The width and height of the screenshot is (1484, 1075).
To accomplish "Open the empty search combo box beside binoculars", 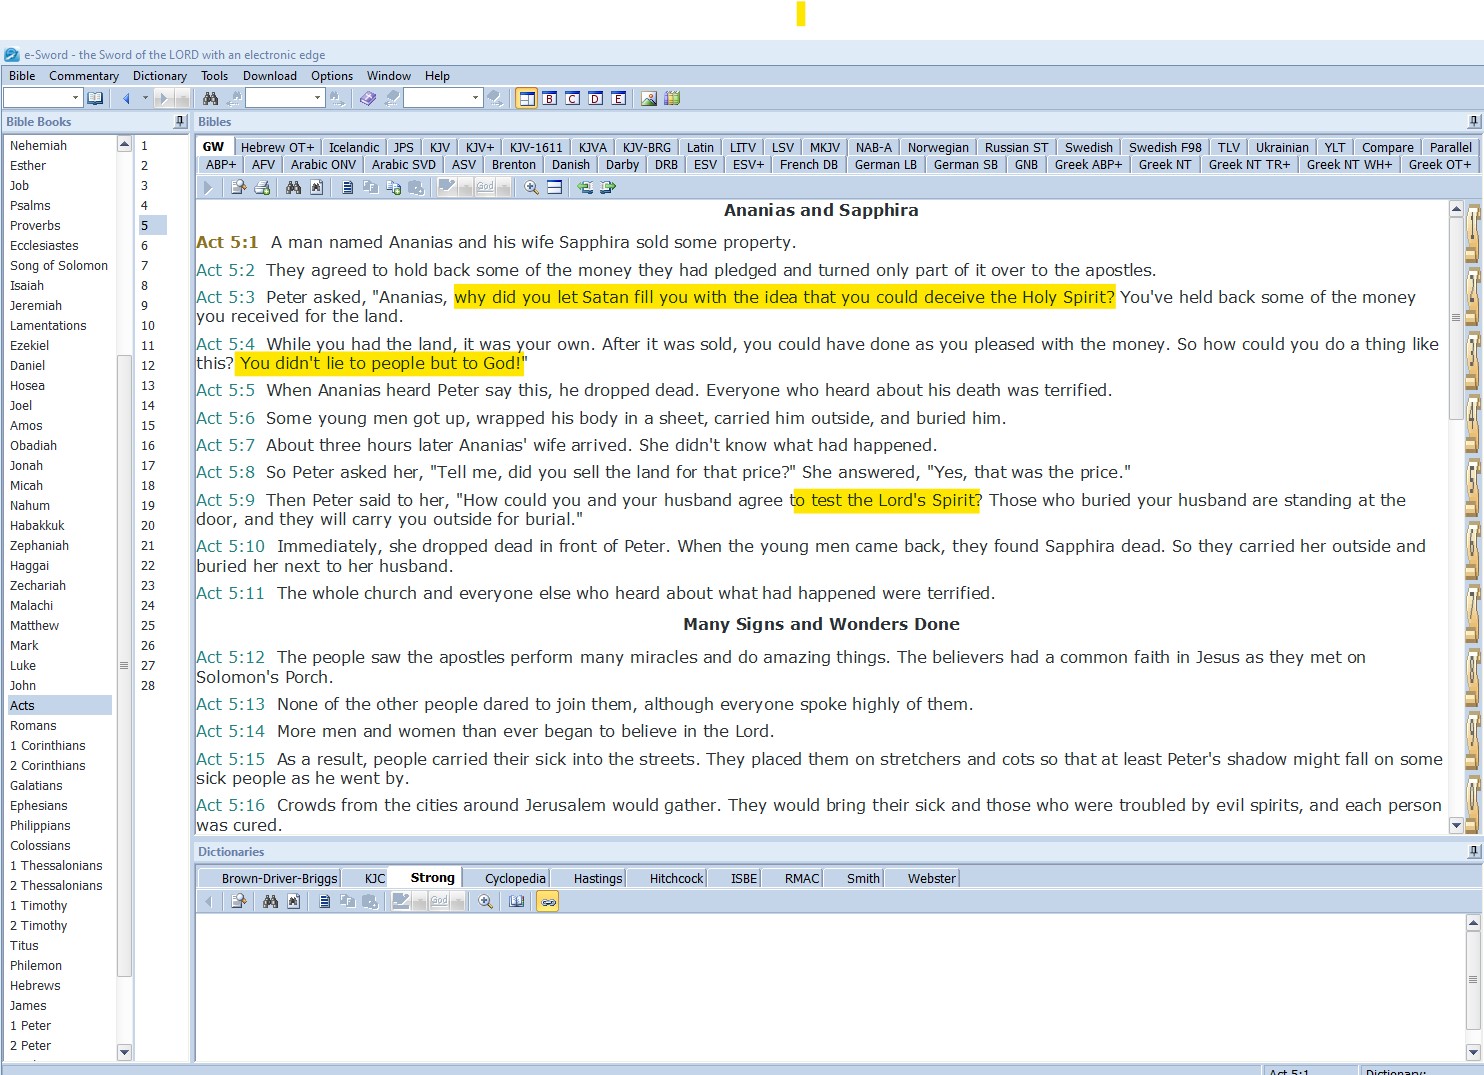I will click(285, 98).
